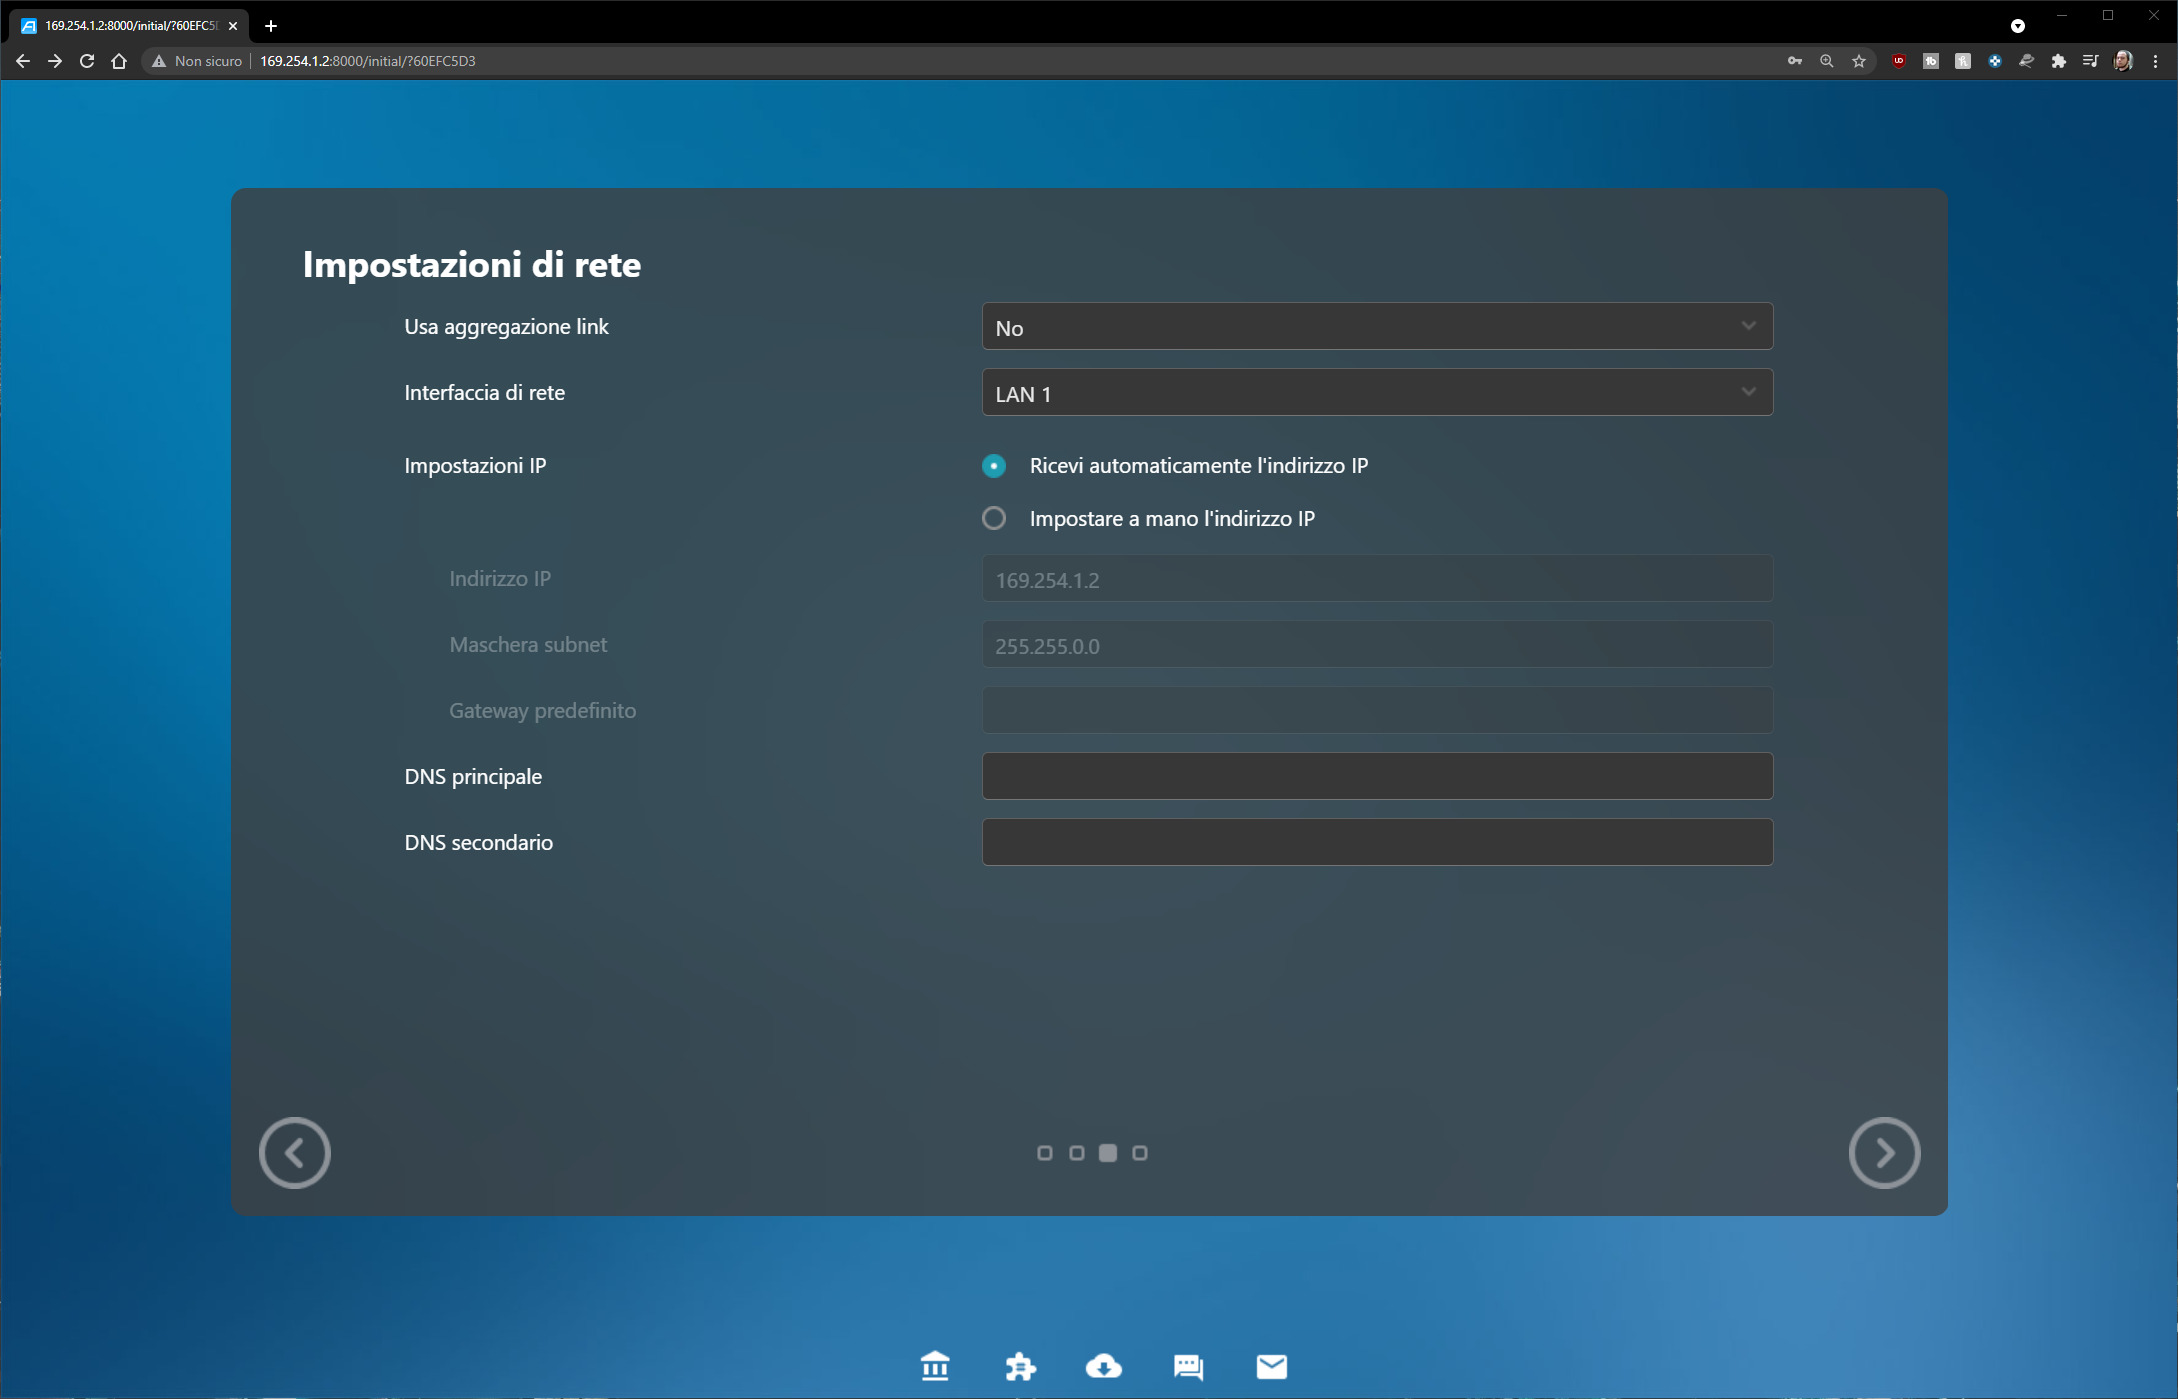
Task: Open Usa aggregazione link dropdown
Action: [1377, 327]
